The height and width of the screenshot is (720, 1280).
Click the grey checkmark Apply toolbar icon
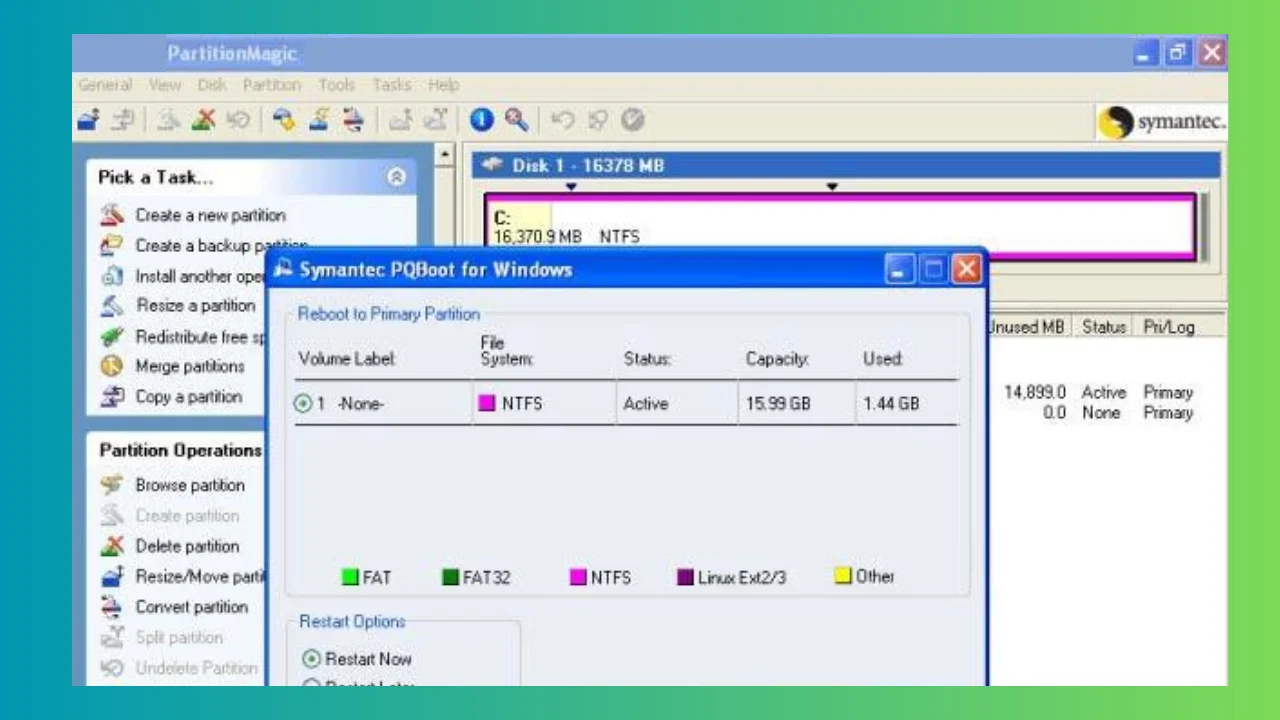tap(632, 121)
